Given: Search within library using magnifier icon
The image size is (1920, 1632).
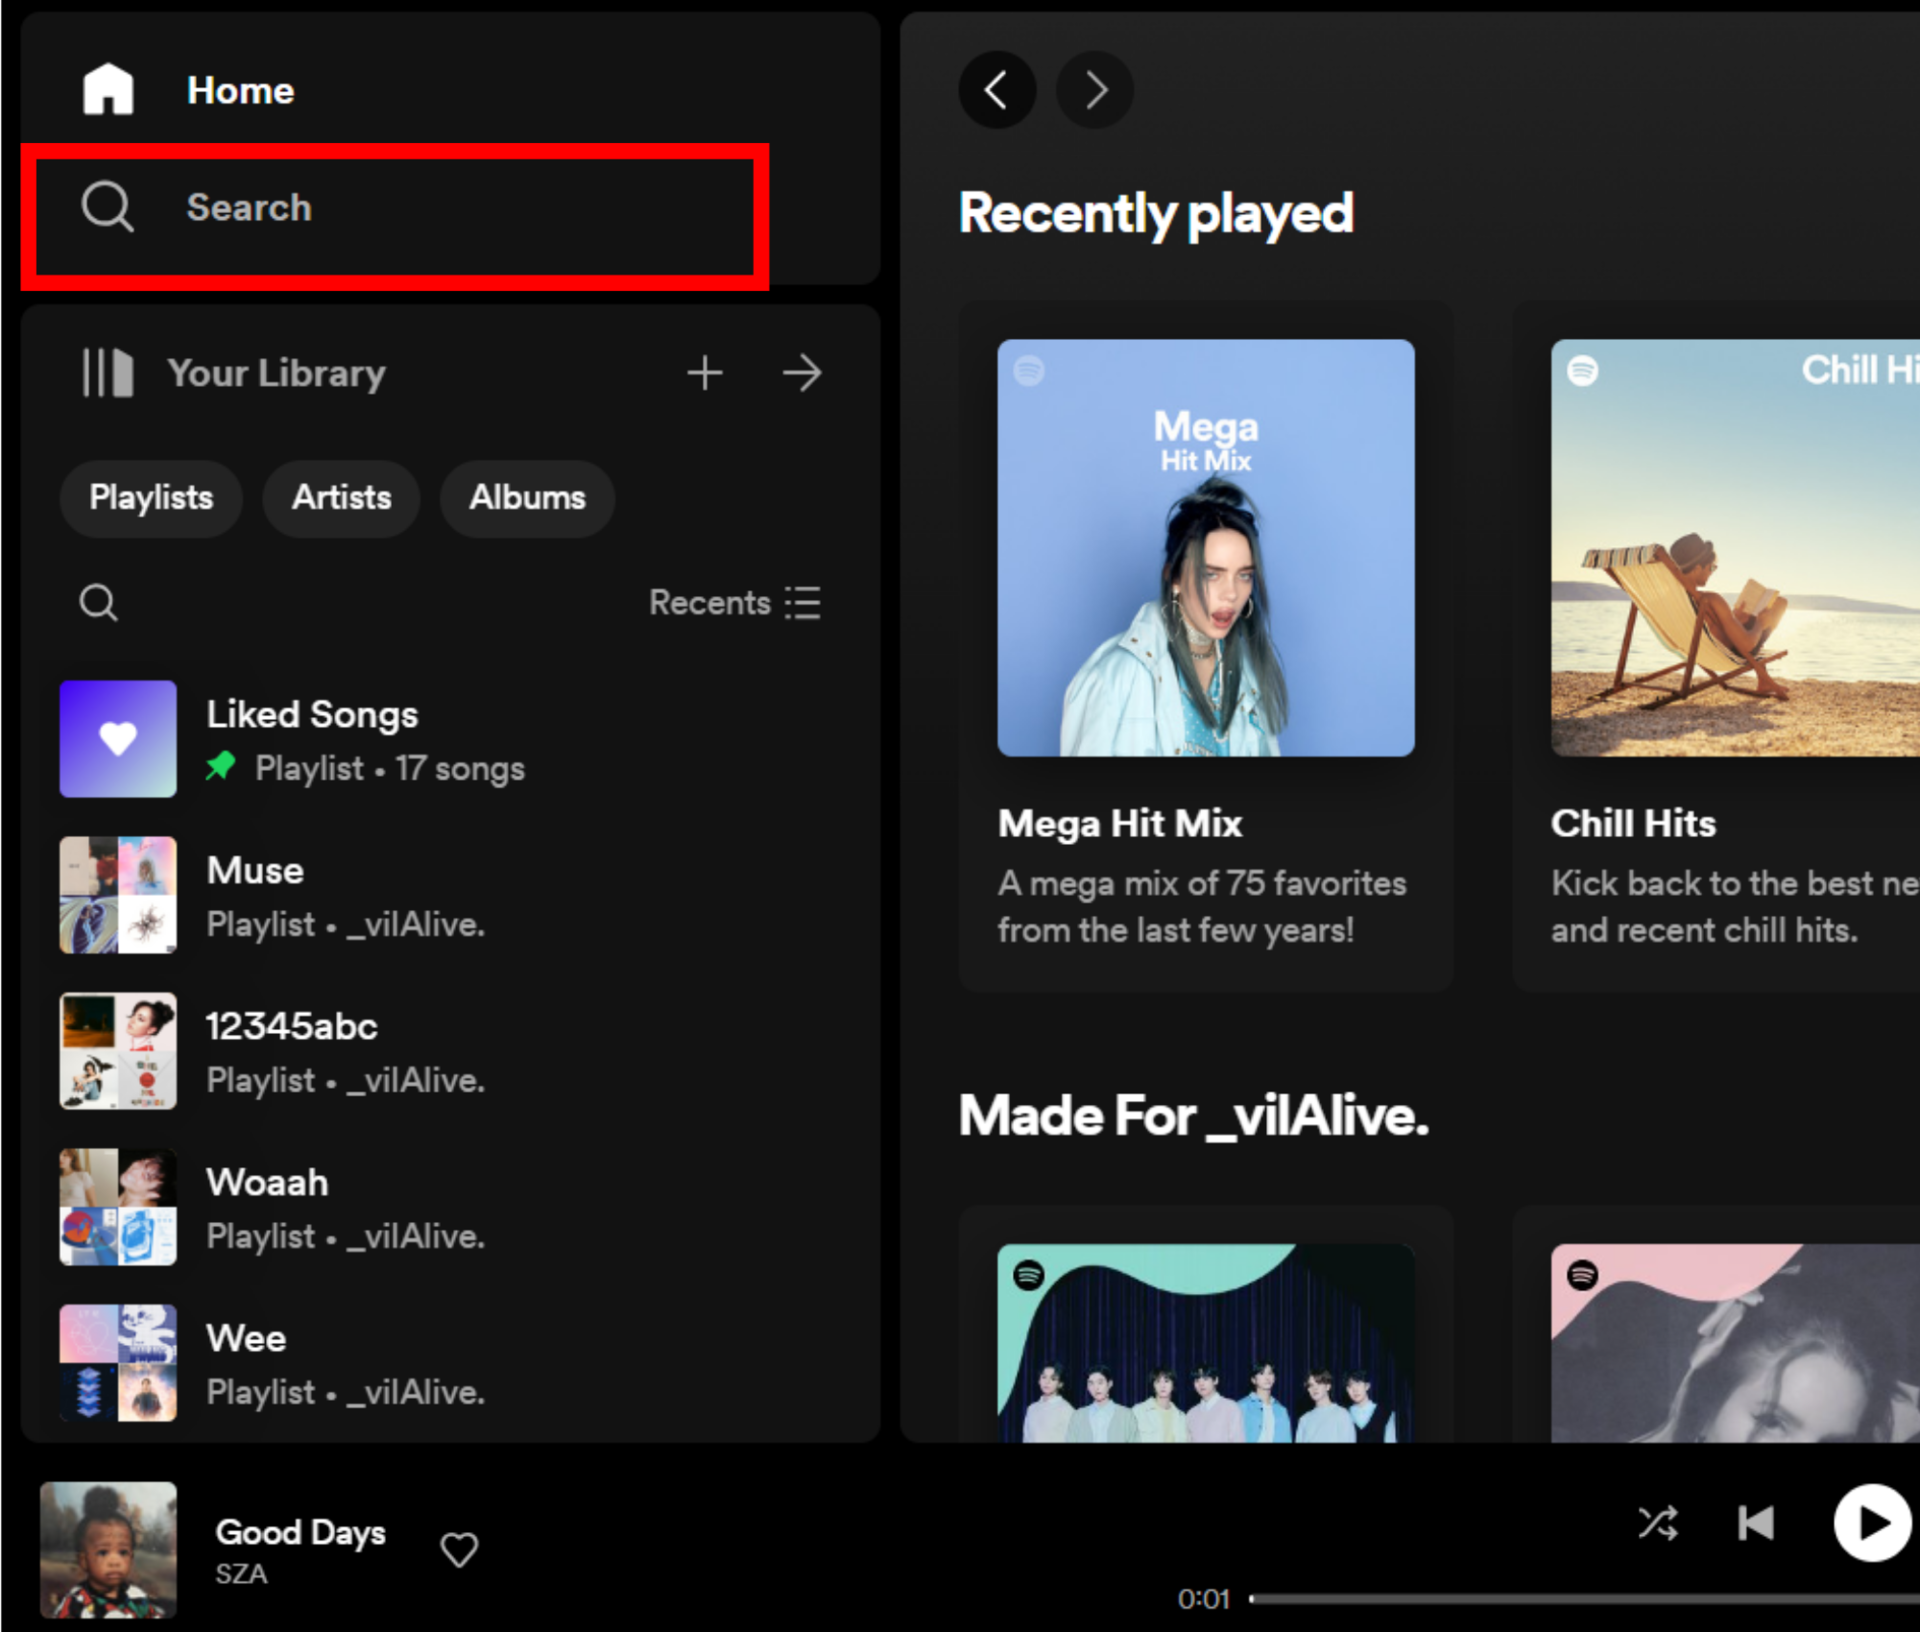Looking at the screenshot, I should pos(98,603).
